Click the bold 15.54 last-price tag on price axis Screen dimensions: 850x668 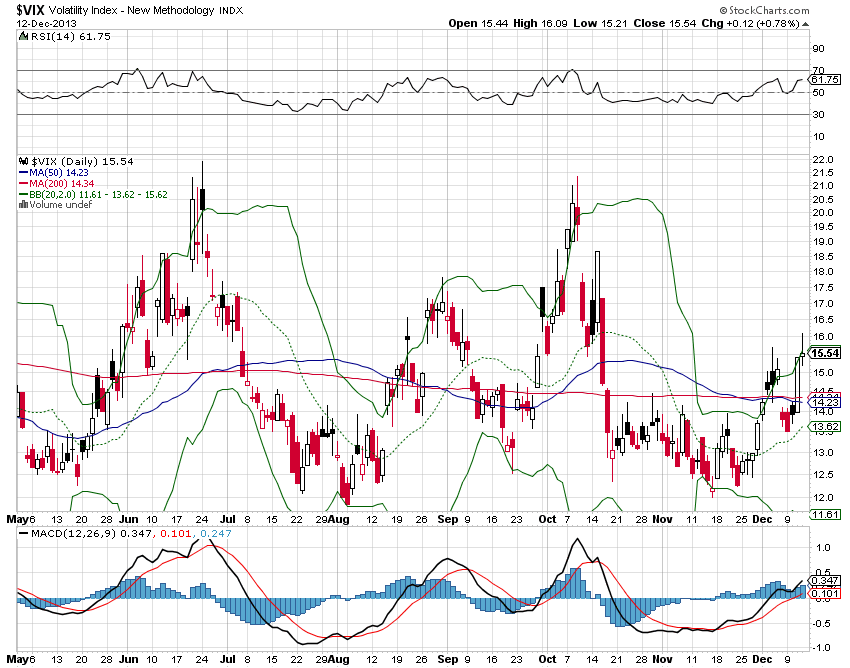point(825,354)
